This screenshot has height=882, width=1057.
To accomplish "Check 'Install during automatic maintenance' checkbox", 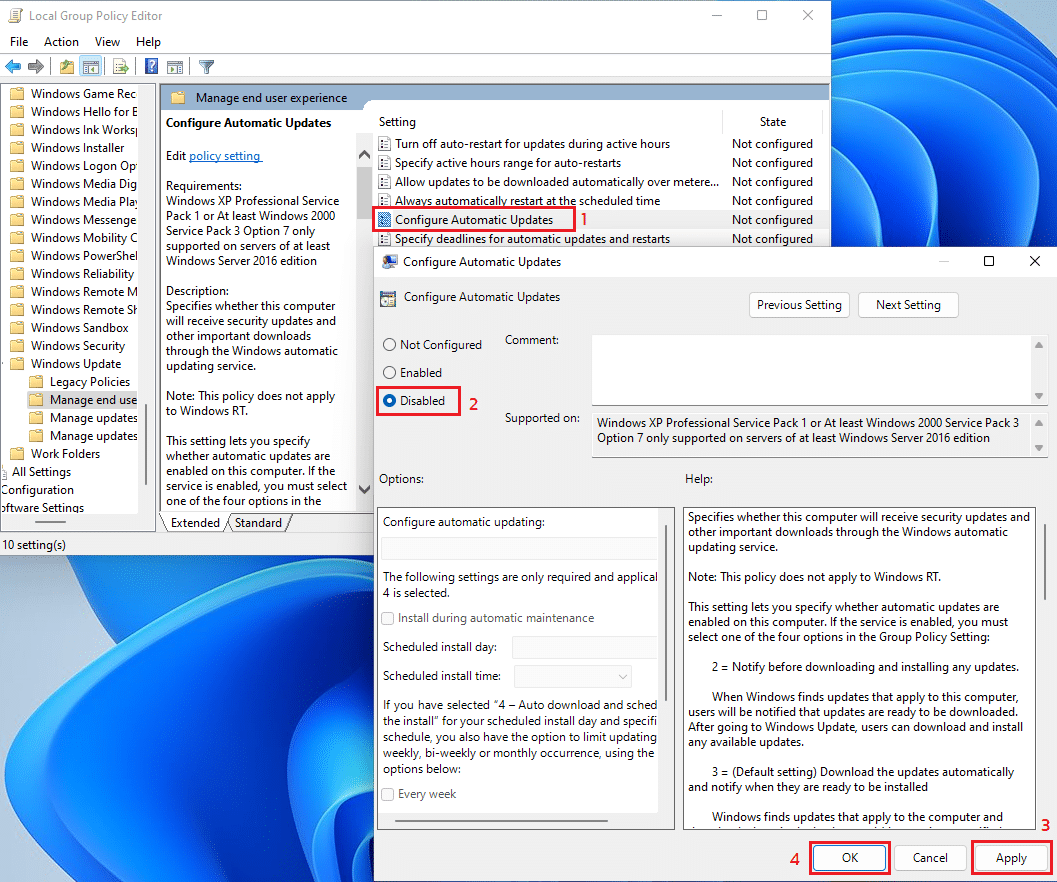I will (x=388, y=618).
